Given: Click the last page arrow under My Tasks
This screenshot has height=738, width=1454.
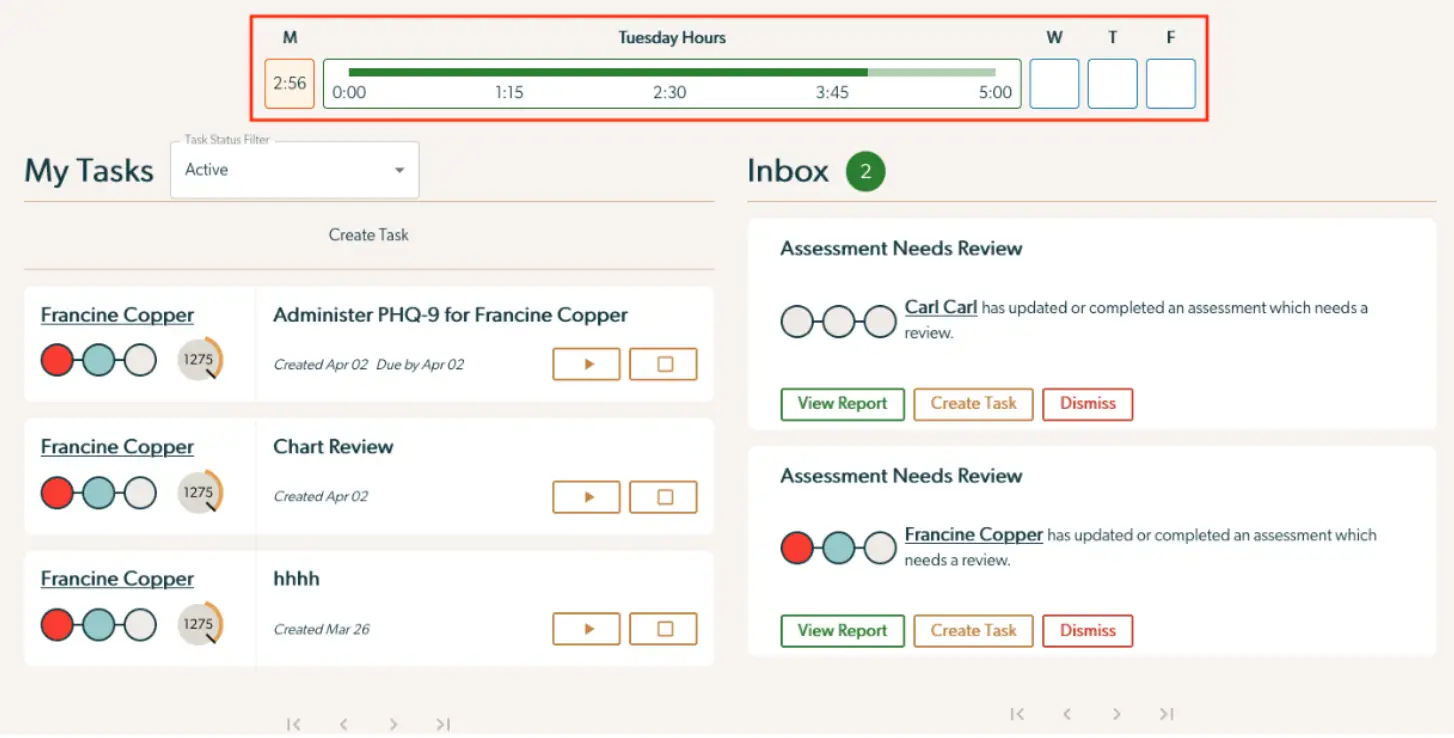Looking at the screenshot, I should [x=443, y=723].
